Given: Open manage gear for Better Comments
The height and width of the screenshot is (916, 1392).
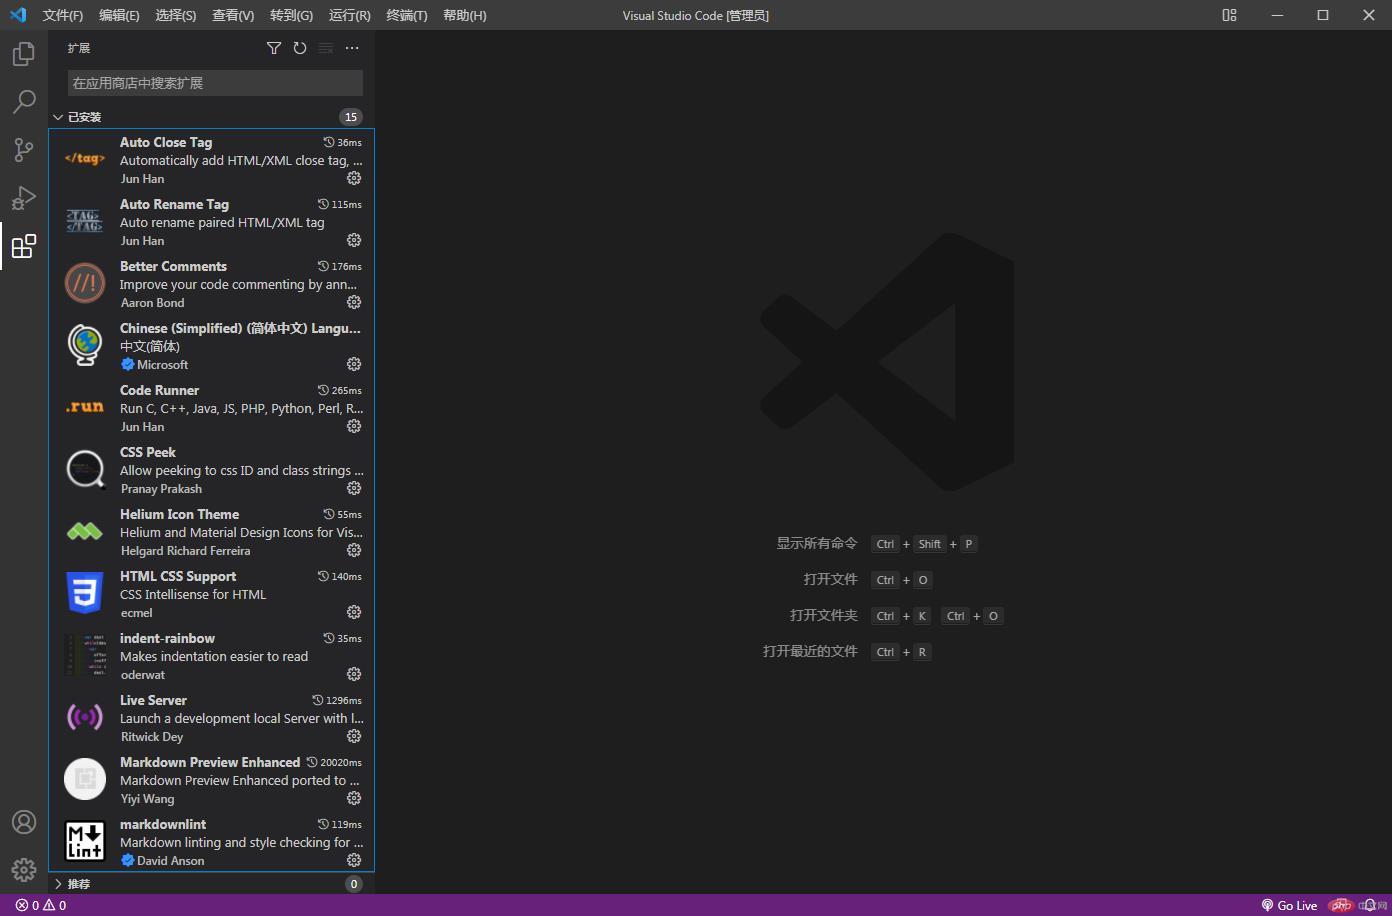Looking at the screenshot, I should point(354,302).
